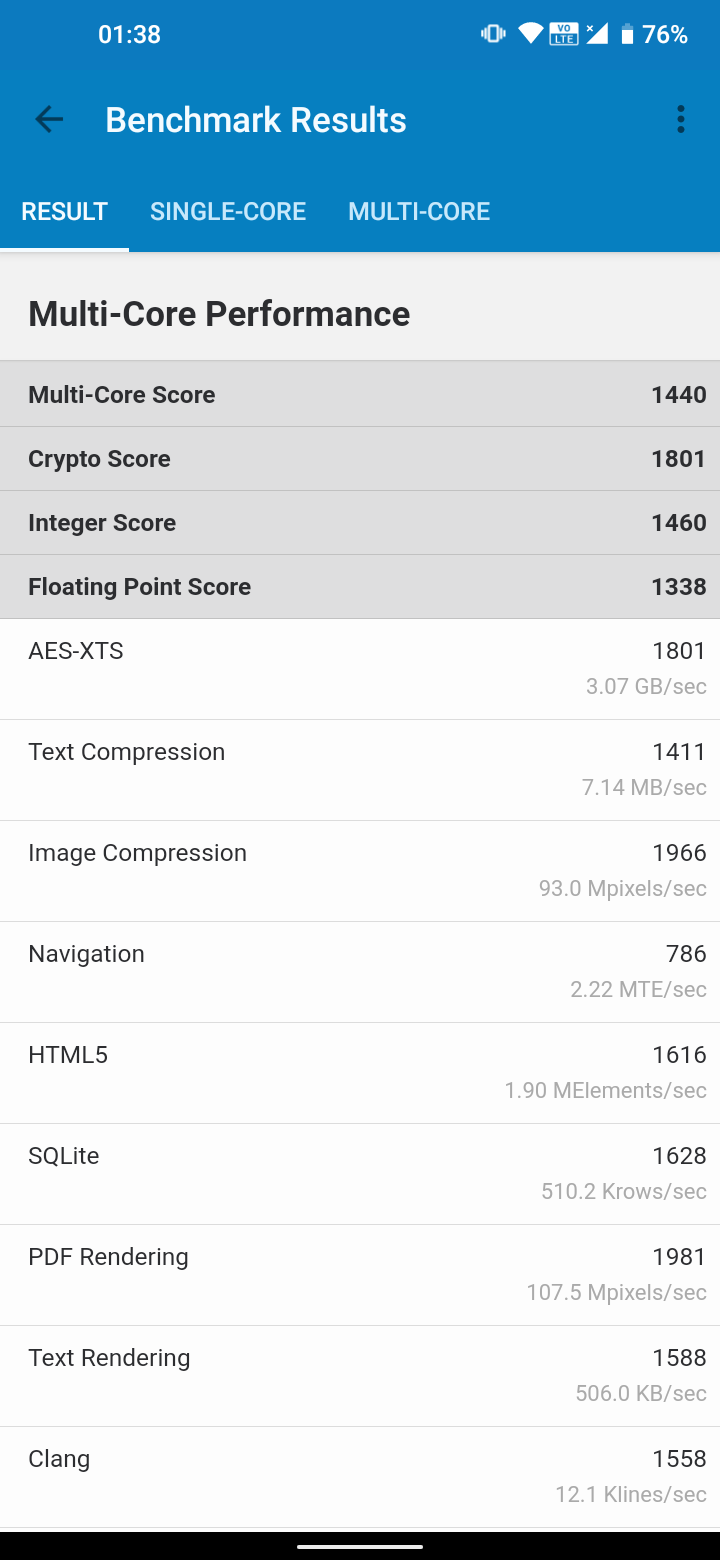Tap the VoLTE status icon
This screenshot has height=1560, width=720.
pyautogui.click(x=564, y=34)
